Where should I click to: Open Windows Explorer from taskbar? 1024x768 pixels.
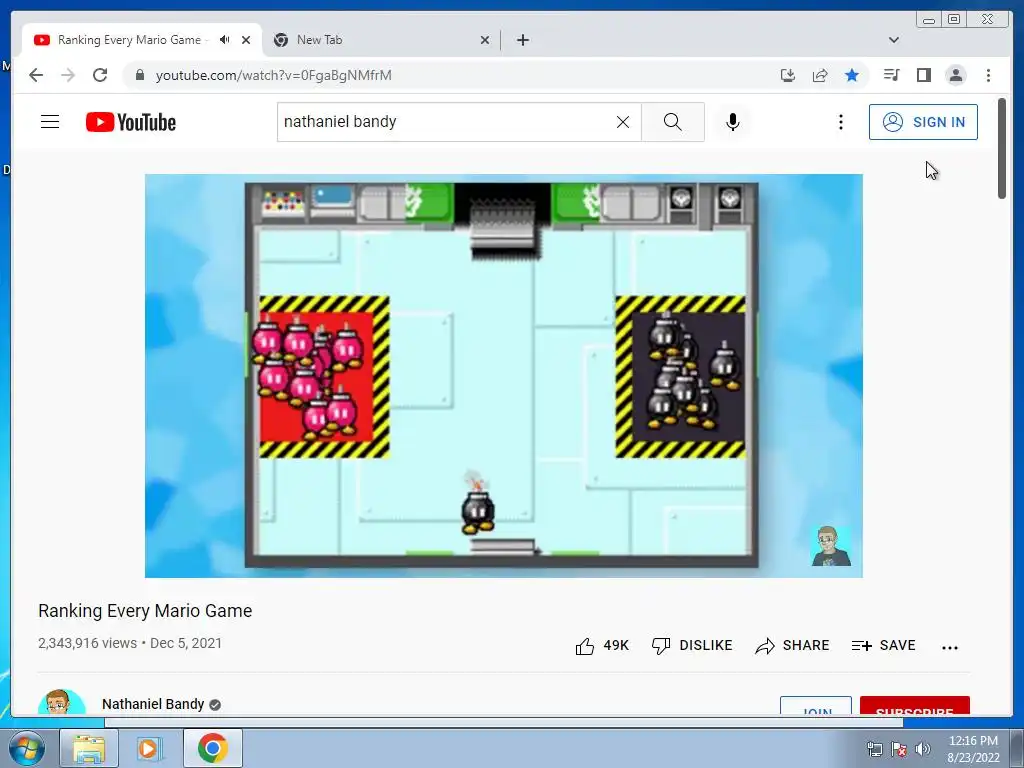(89, 748)
